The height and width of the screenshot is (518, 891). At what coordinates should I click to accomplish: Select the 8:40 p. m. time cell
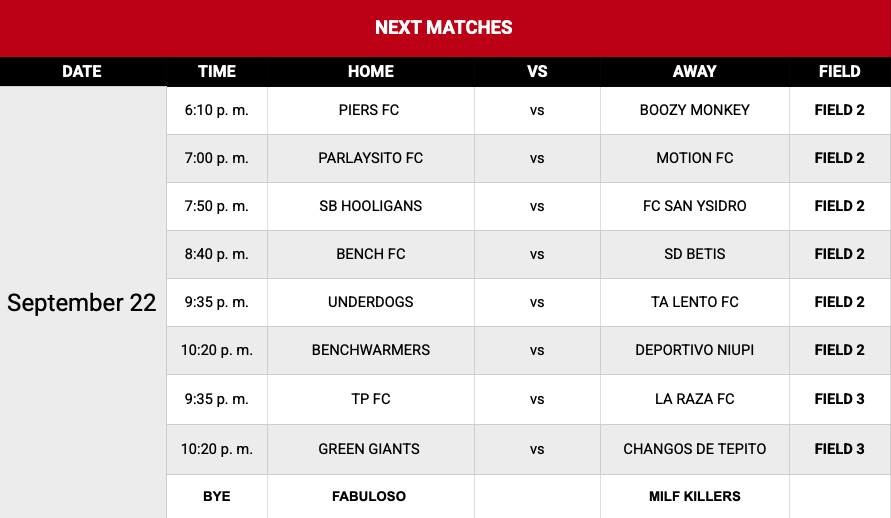(216, 254)
